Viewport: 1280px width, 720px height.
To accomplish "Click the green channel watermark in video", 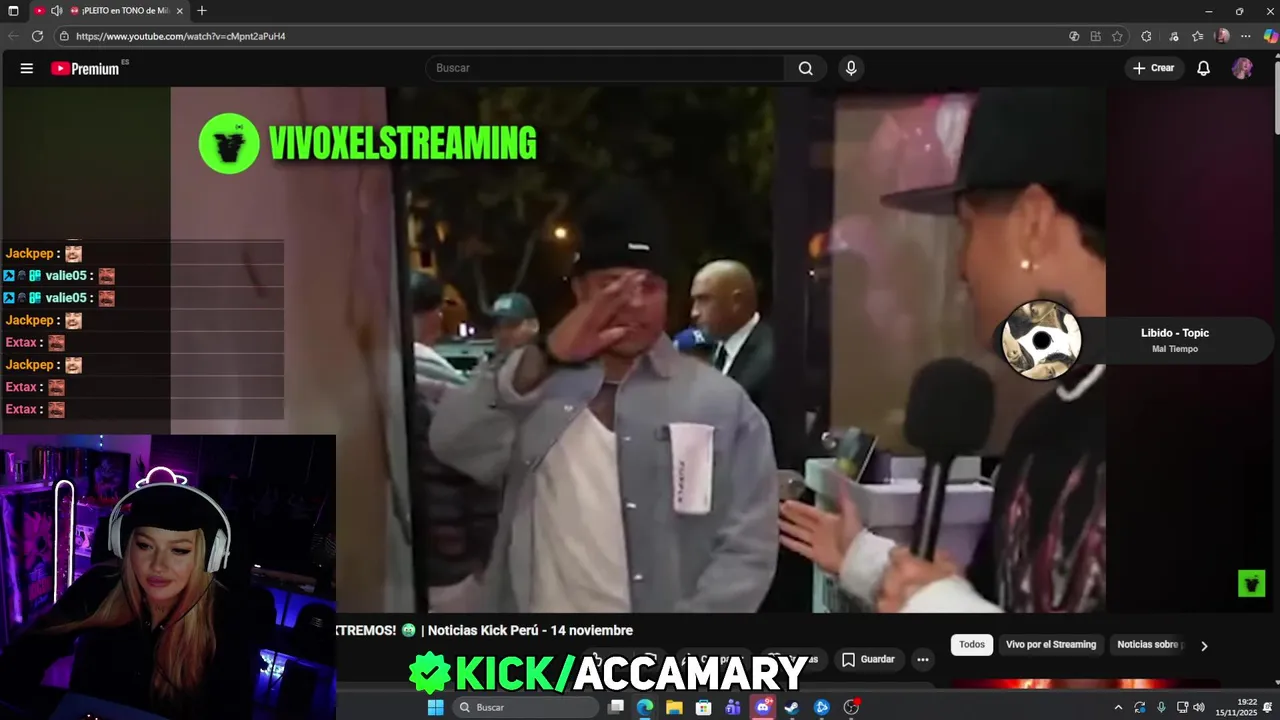I will pyautogui.click(x=1251, y=583).
